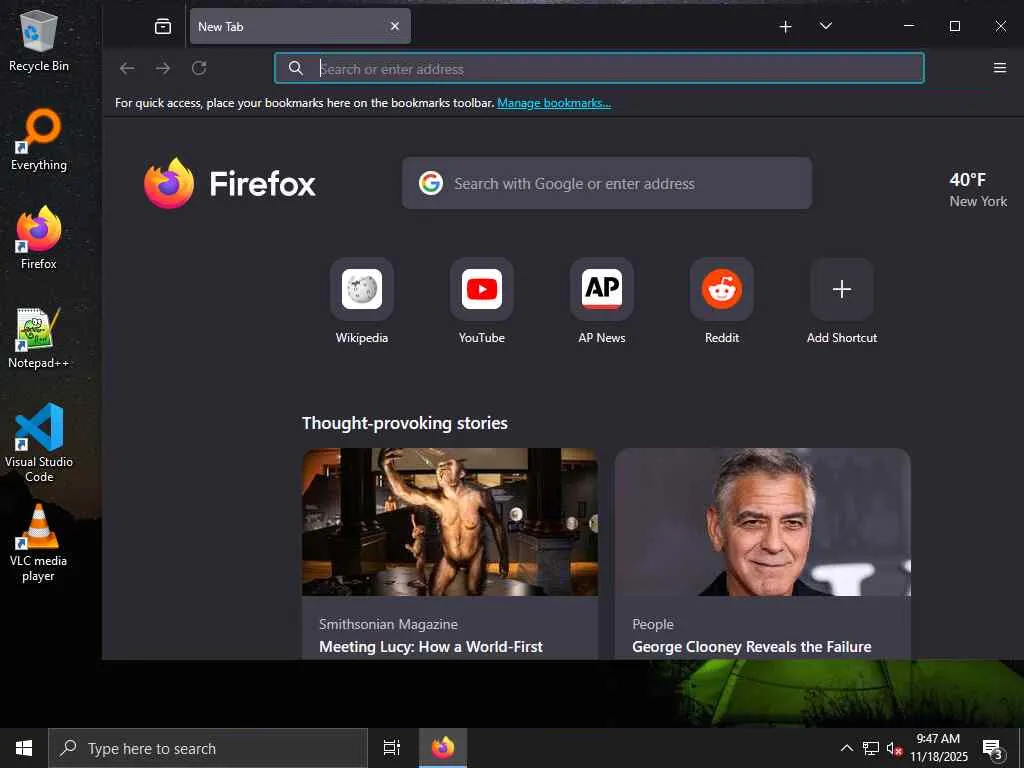Select the New Tab tab

click(x=300, y=26)
